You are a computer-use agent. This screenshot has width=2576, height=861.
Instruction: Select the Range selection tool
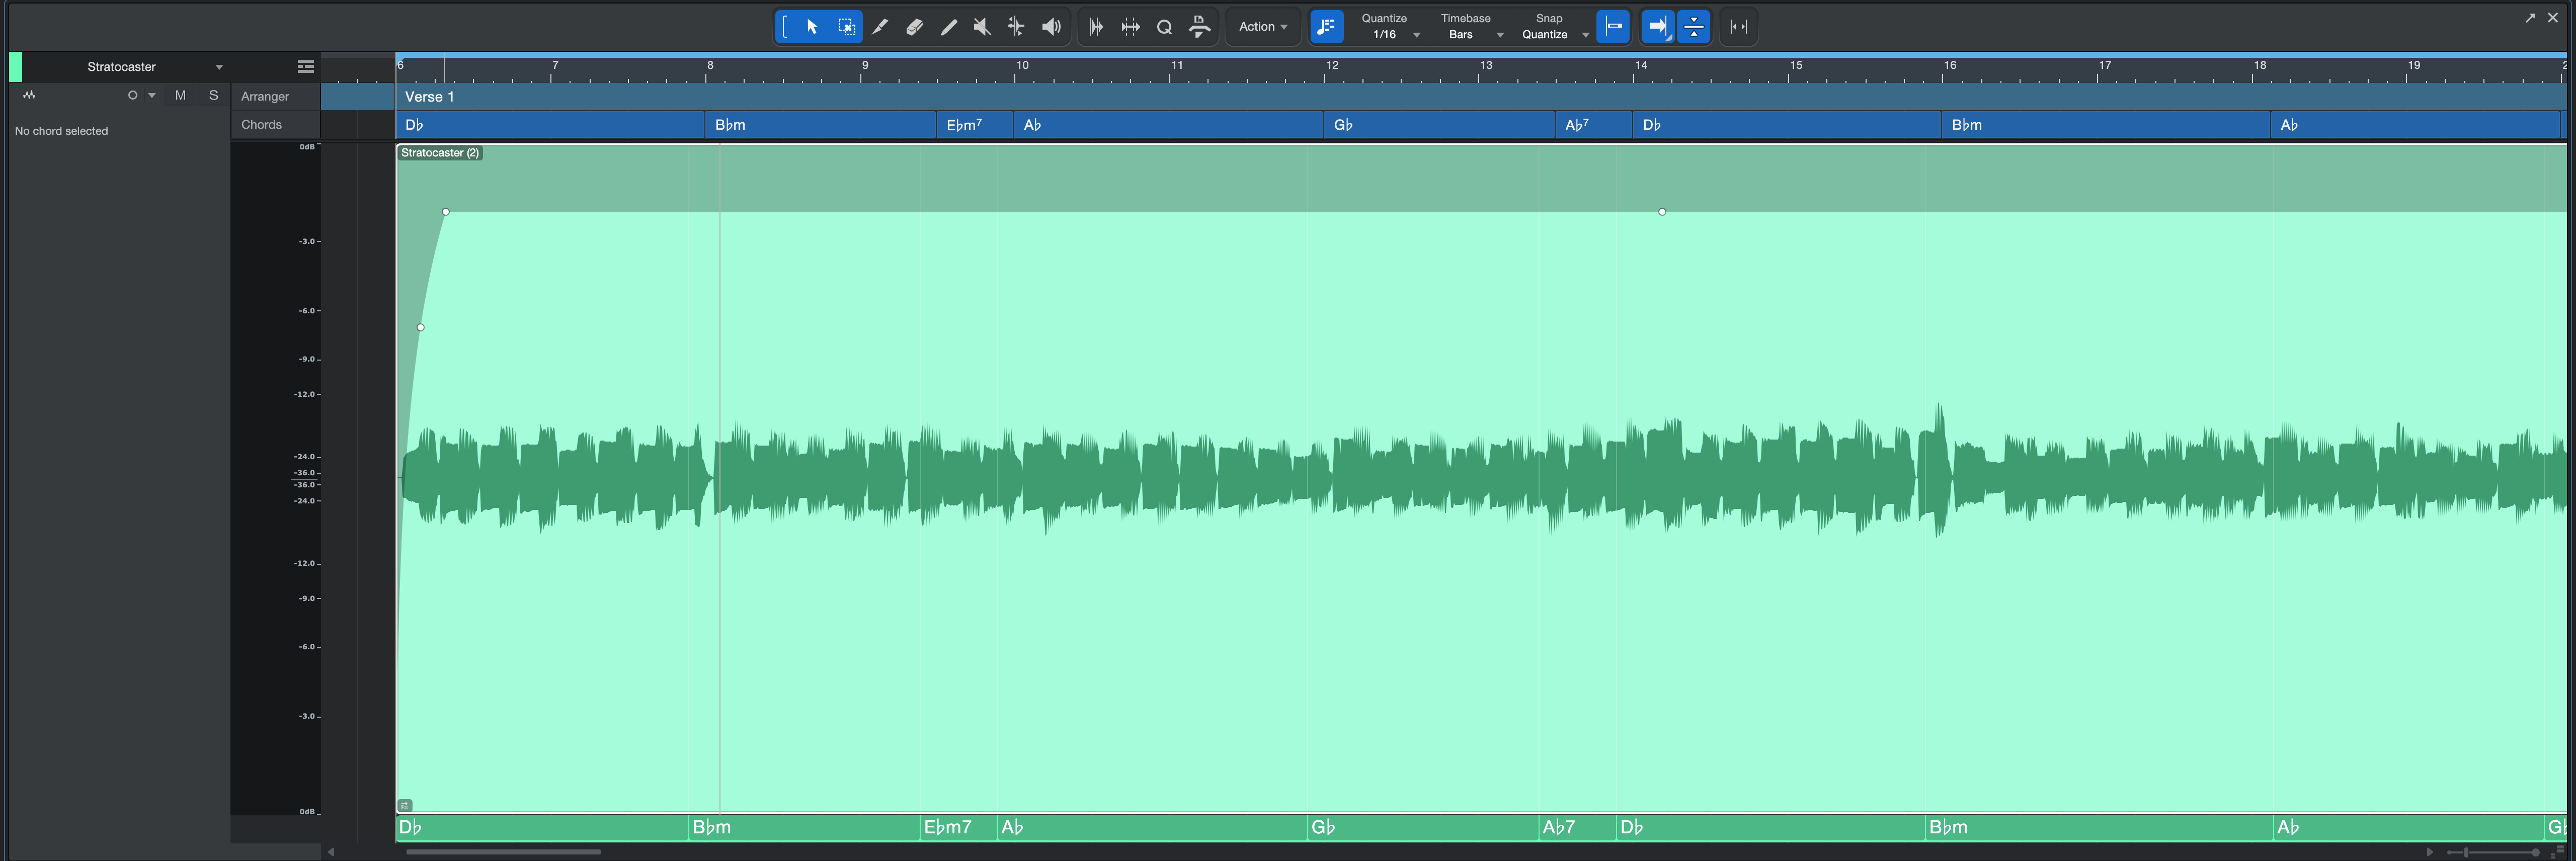click(x=846, y=27)
